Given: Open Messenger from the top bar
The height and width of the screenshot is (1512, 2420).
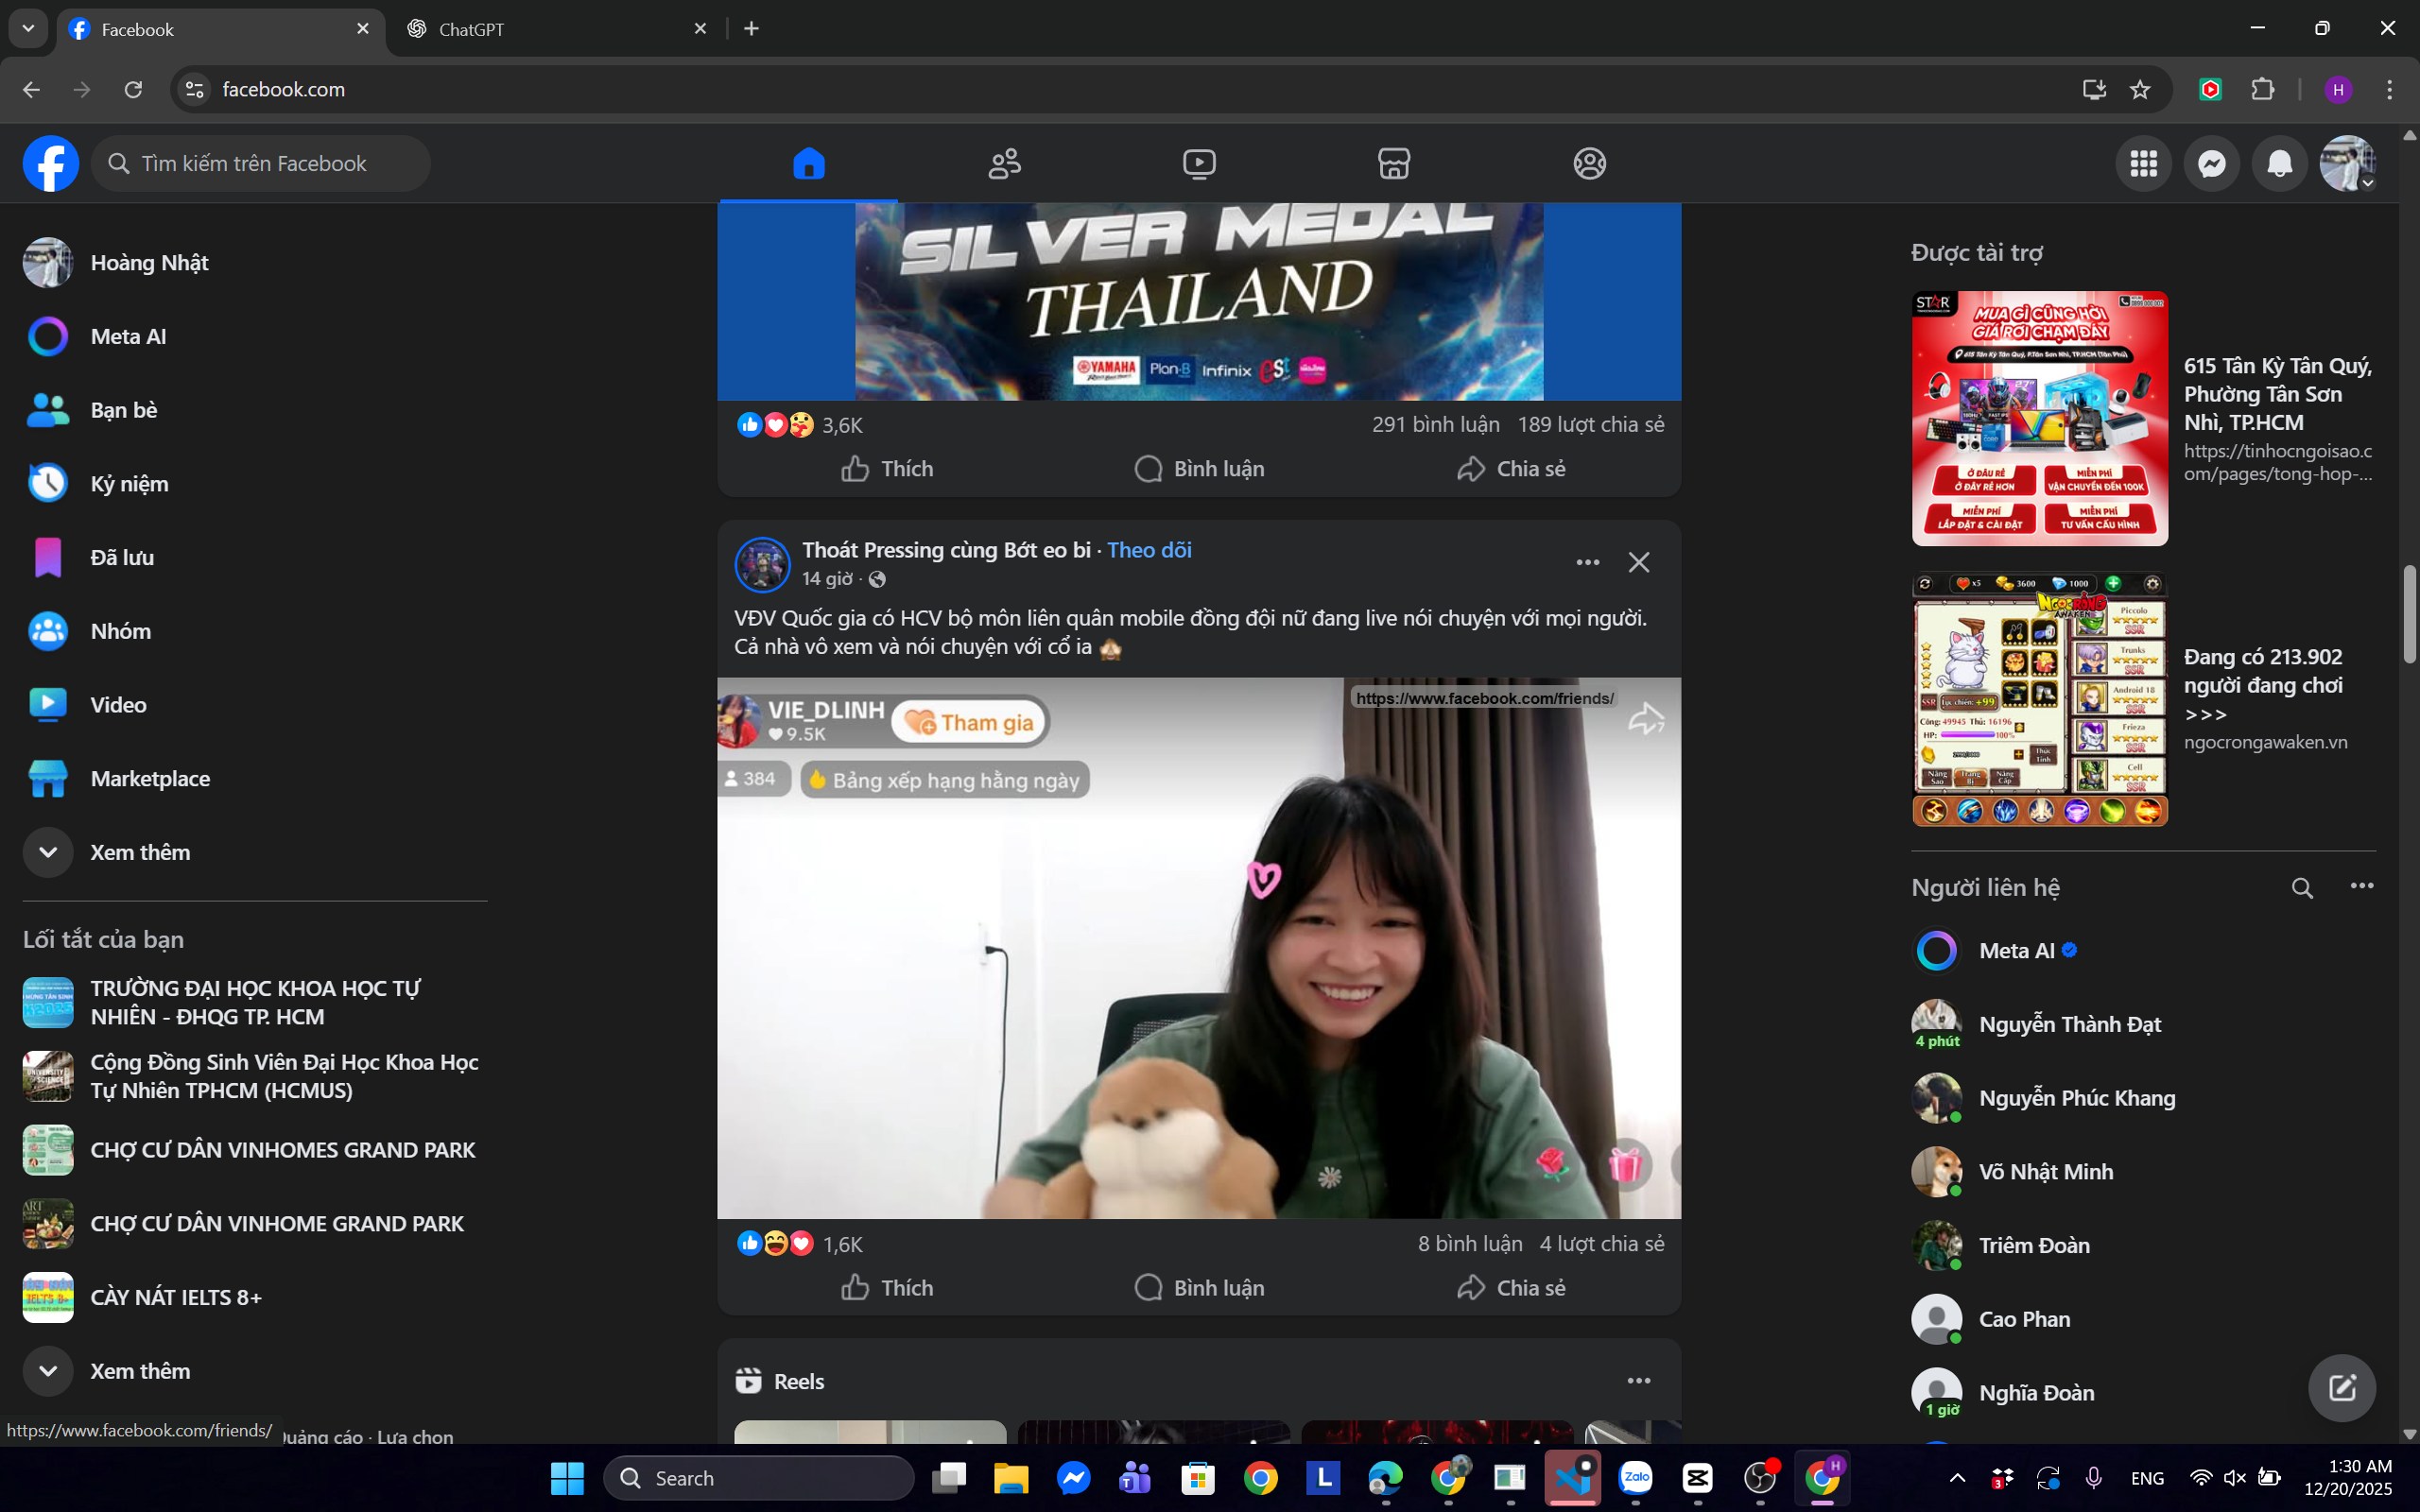Looking at the screenshot, I should (2211, 163).
